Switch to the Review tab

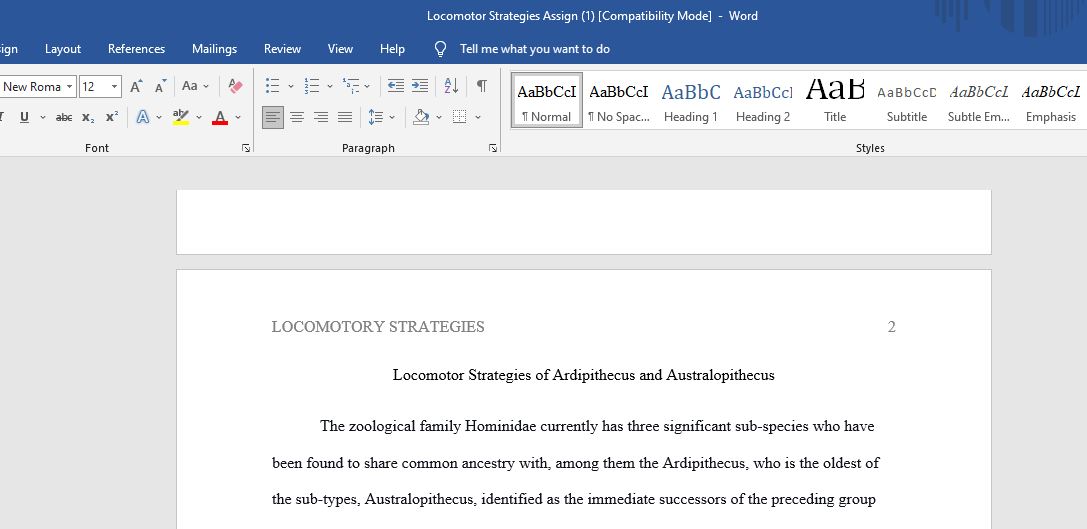[x=282, y=49]
